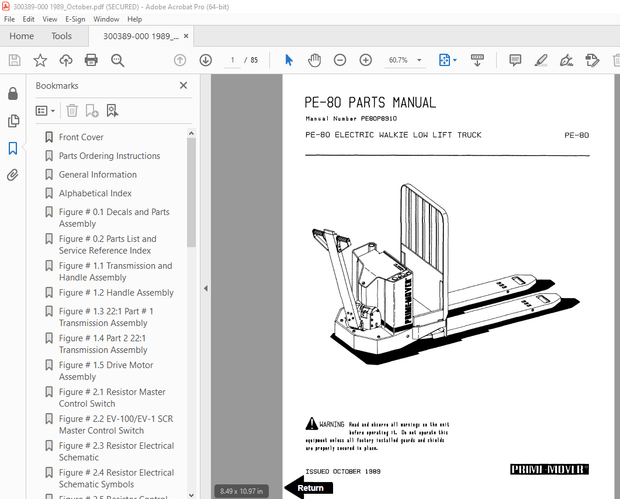
Task: Close the Bookmarks panel
Action: (183, 85)
